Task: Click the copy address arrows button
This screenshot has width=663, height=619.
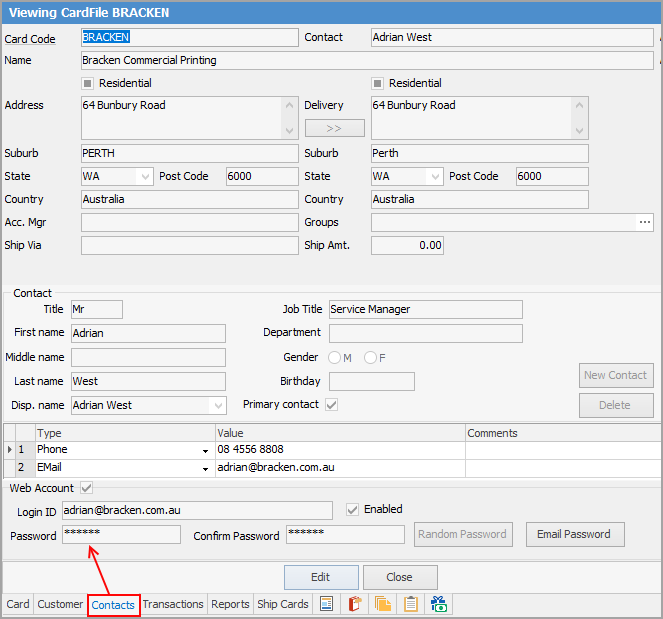Action: (x=334, y=128)
